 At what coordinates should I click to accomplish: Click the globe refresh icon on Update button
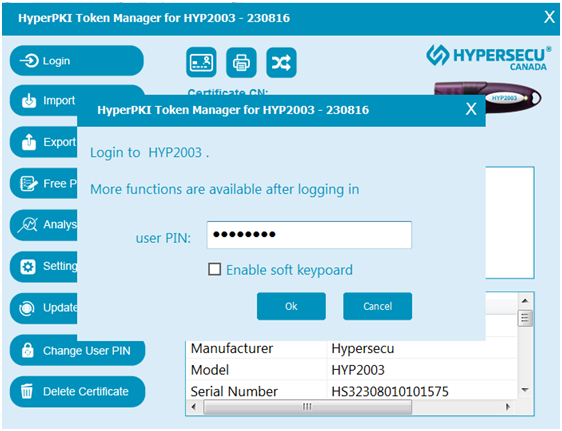pyautogui.click(x=27, y=308)
